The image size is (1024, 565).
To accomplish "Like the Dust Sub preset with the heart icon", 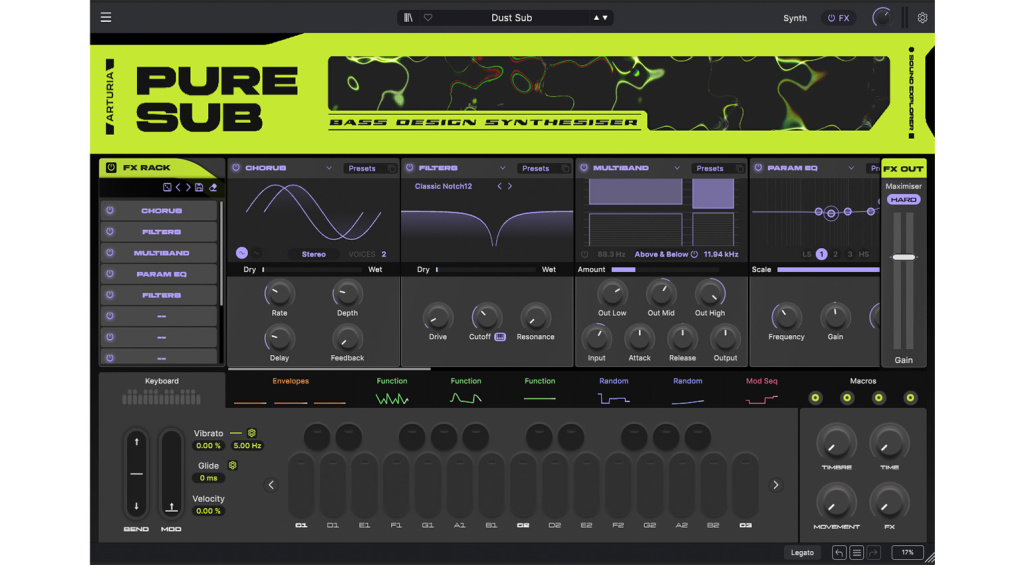I will coord(428,18).
